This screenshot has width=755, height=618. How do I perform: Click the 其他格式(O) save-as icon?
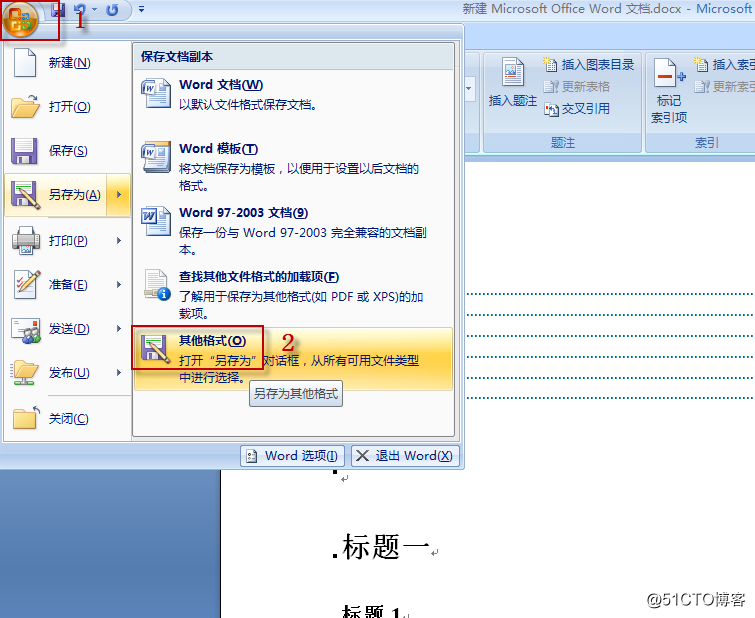click(156, 349)
